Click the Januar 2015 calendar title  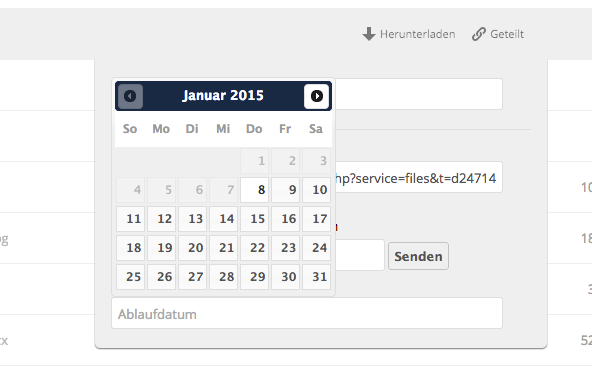(x=223, y=96)
